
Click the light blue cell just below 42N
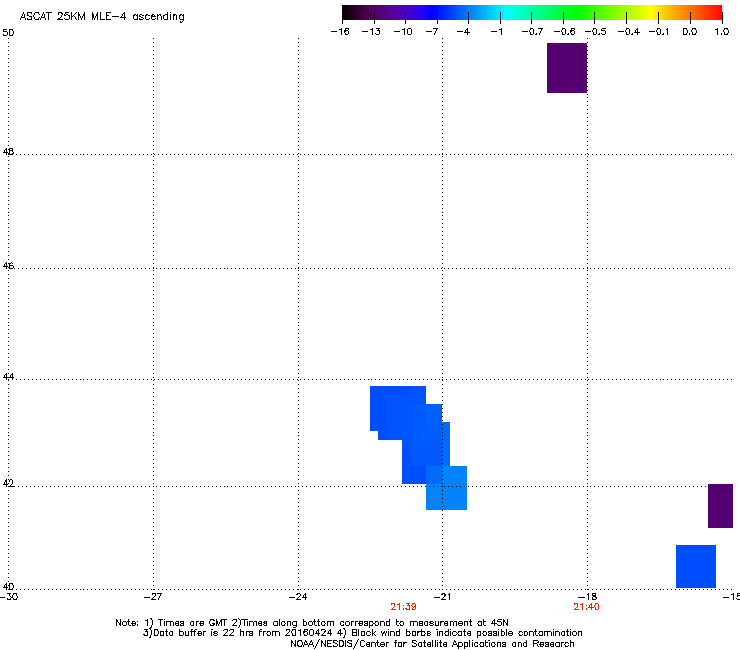pyautogui.click(x=446, y=488)
